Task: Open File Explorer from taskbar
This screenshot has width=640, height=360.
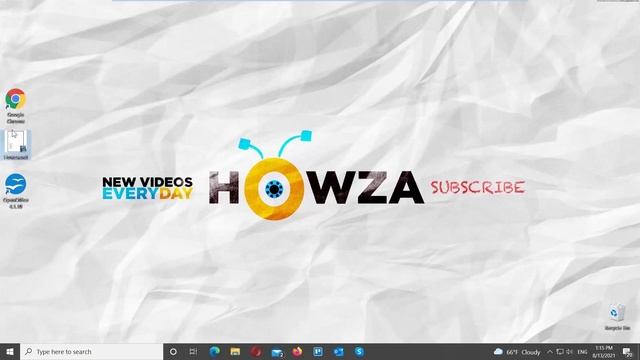Action: tap(235, 351)
